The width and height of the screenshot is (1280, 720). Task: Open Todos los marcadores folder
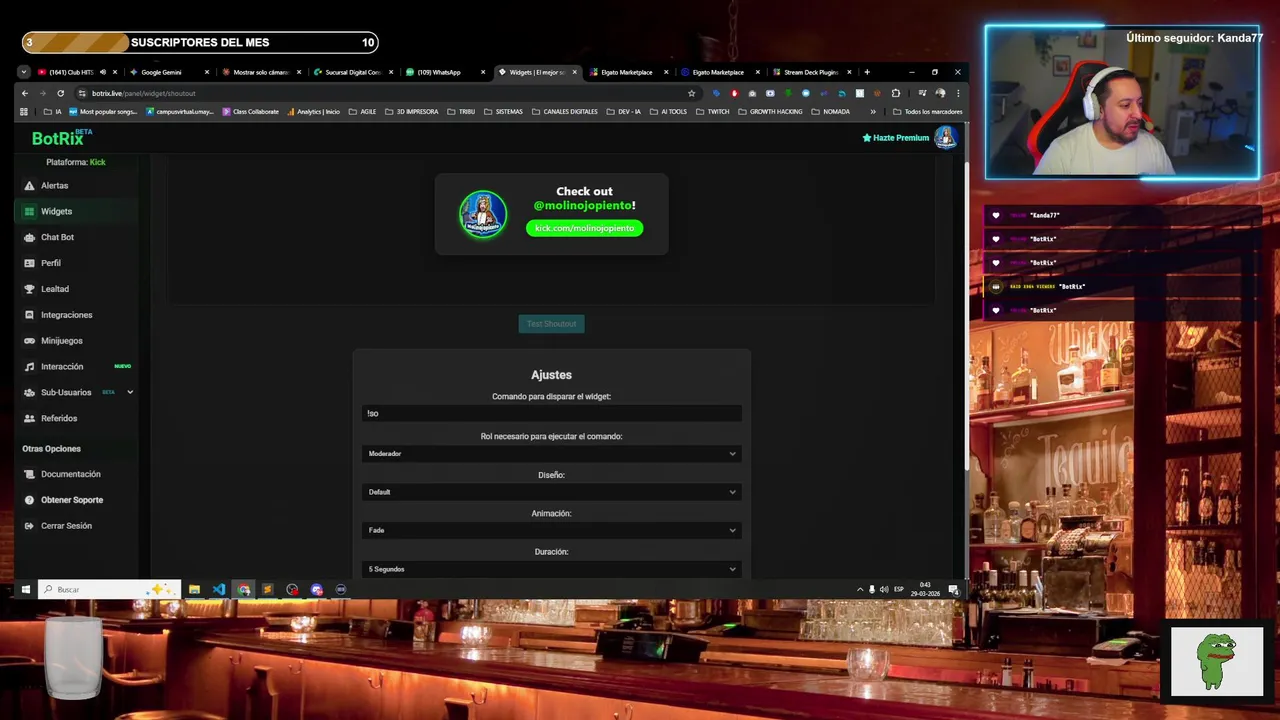[x=927, y=112]
